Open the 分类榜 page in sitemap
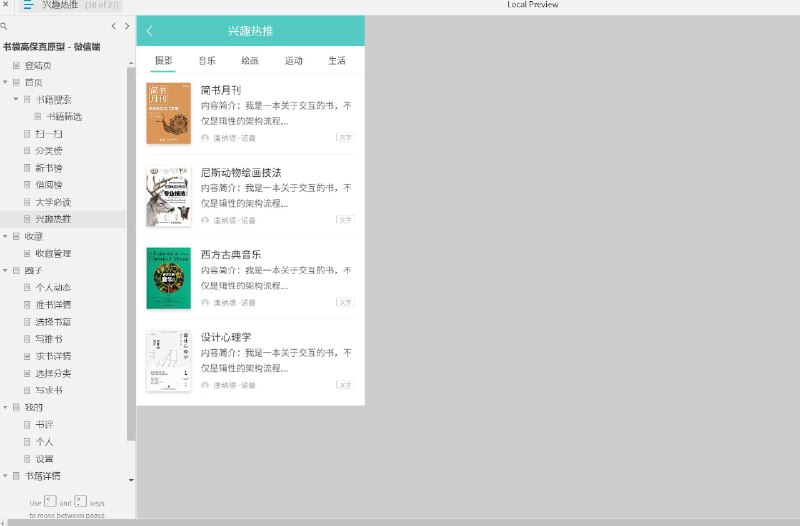This screenshot has width=800, height=526. pos(49,151)
